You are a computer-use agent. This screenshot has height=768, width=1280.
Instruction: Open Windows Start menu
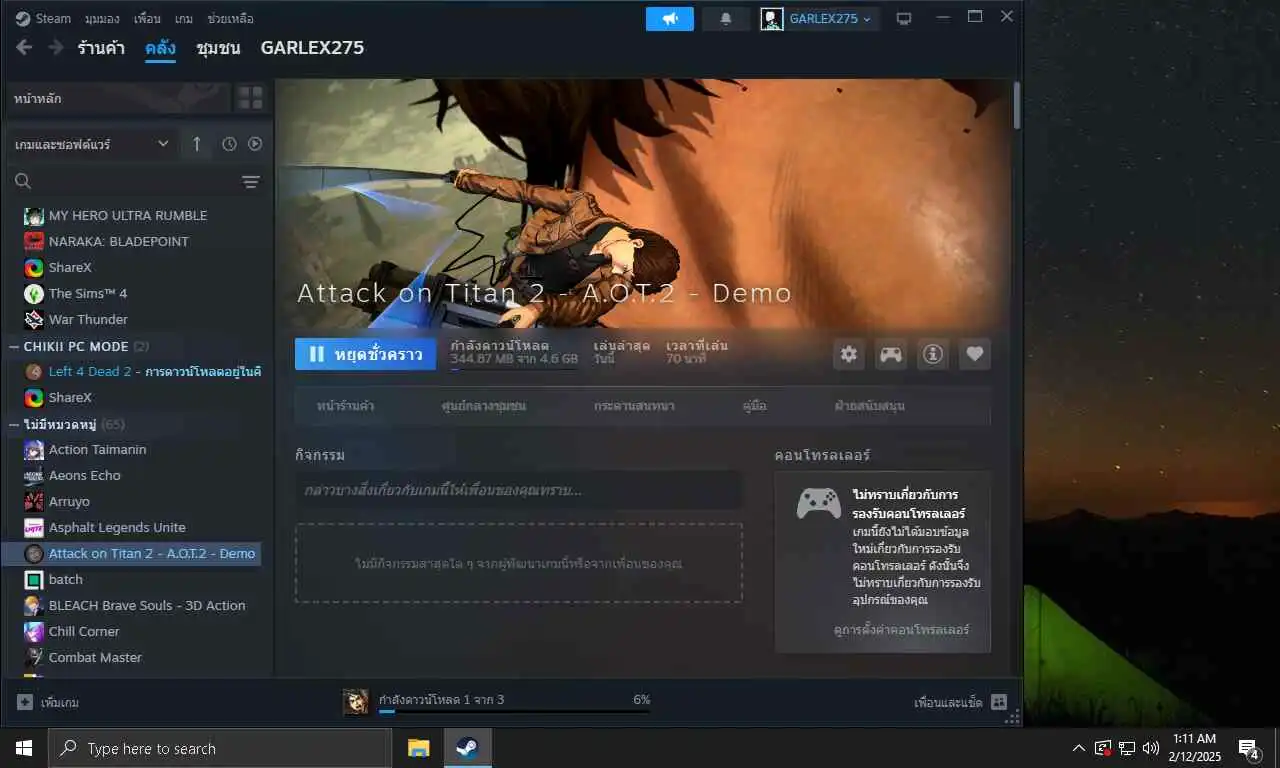click(24, 748)
